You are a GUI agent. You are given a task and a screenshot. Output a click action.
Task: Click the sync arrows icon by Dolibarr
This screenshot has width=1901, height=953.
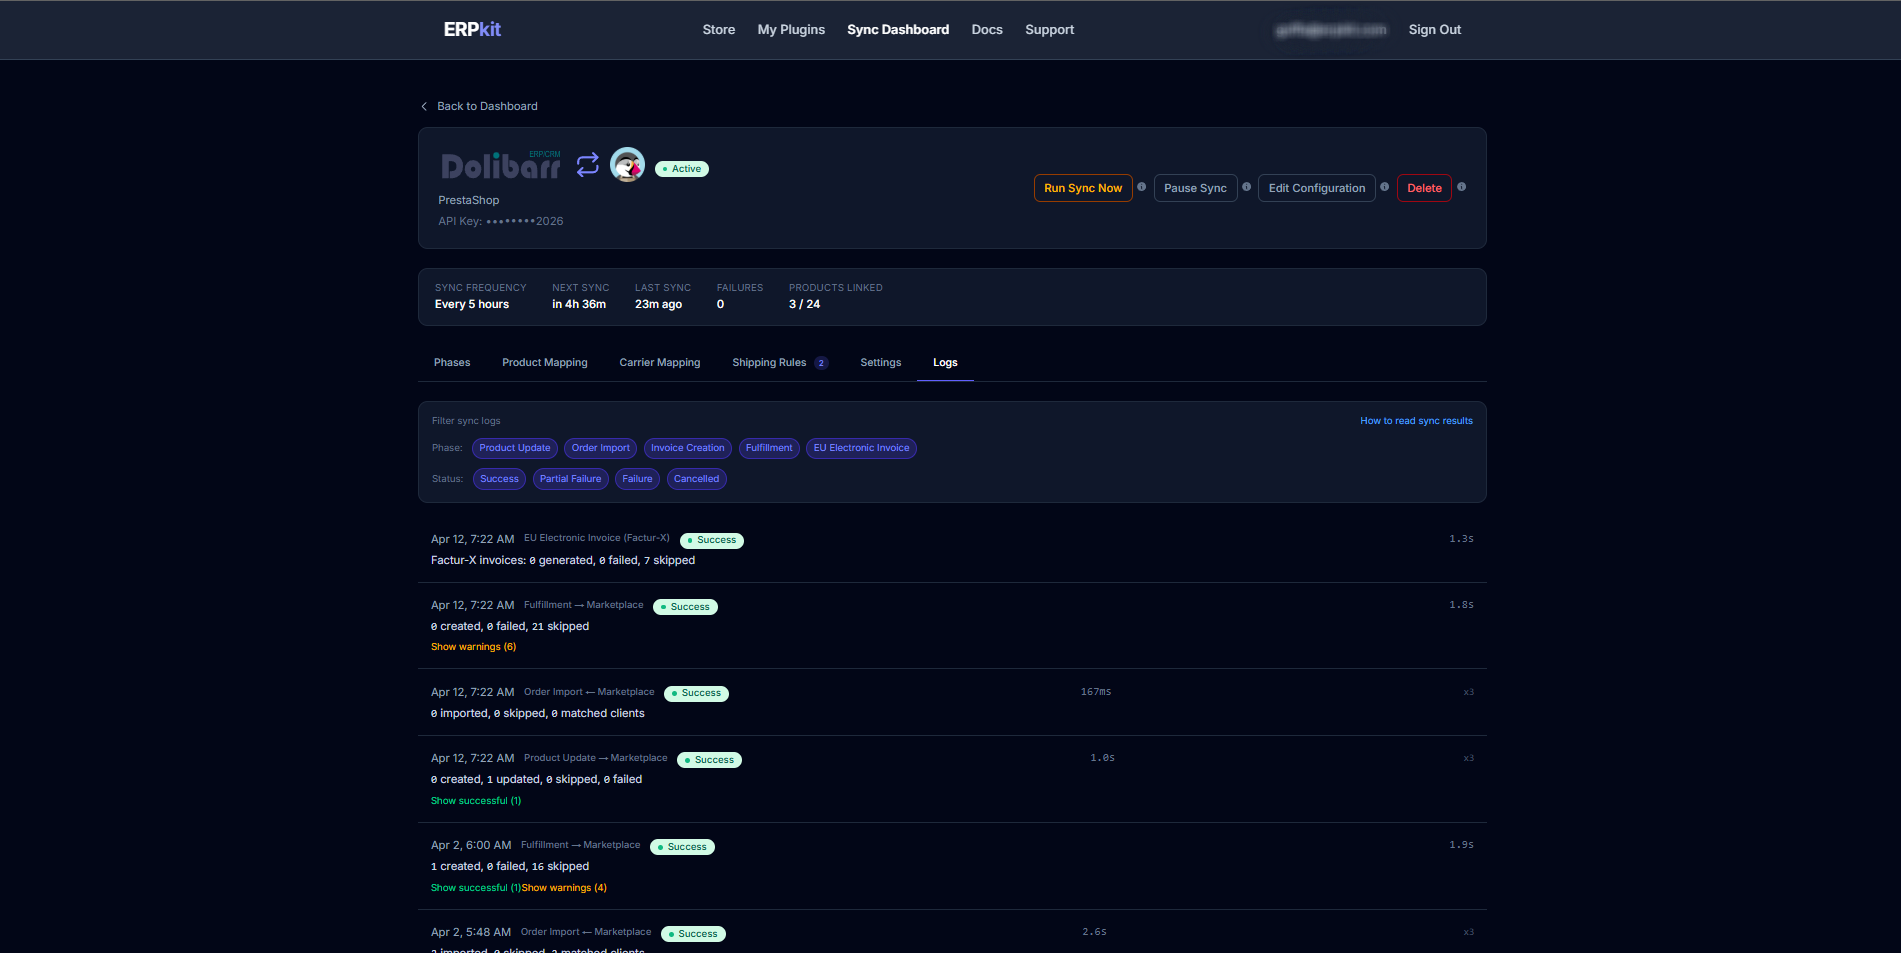(588, 165)
